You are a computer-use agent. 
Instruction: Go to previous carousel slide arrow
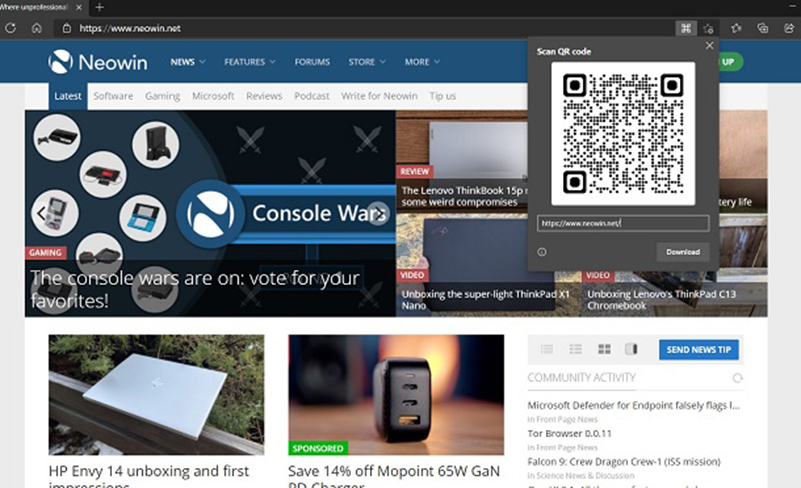(x=41, y=214)
